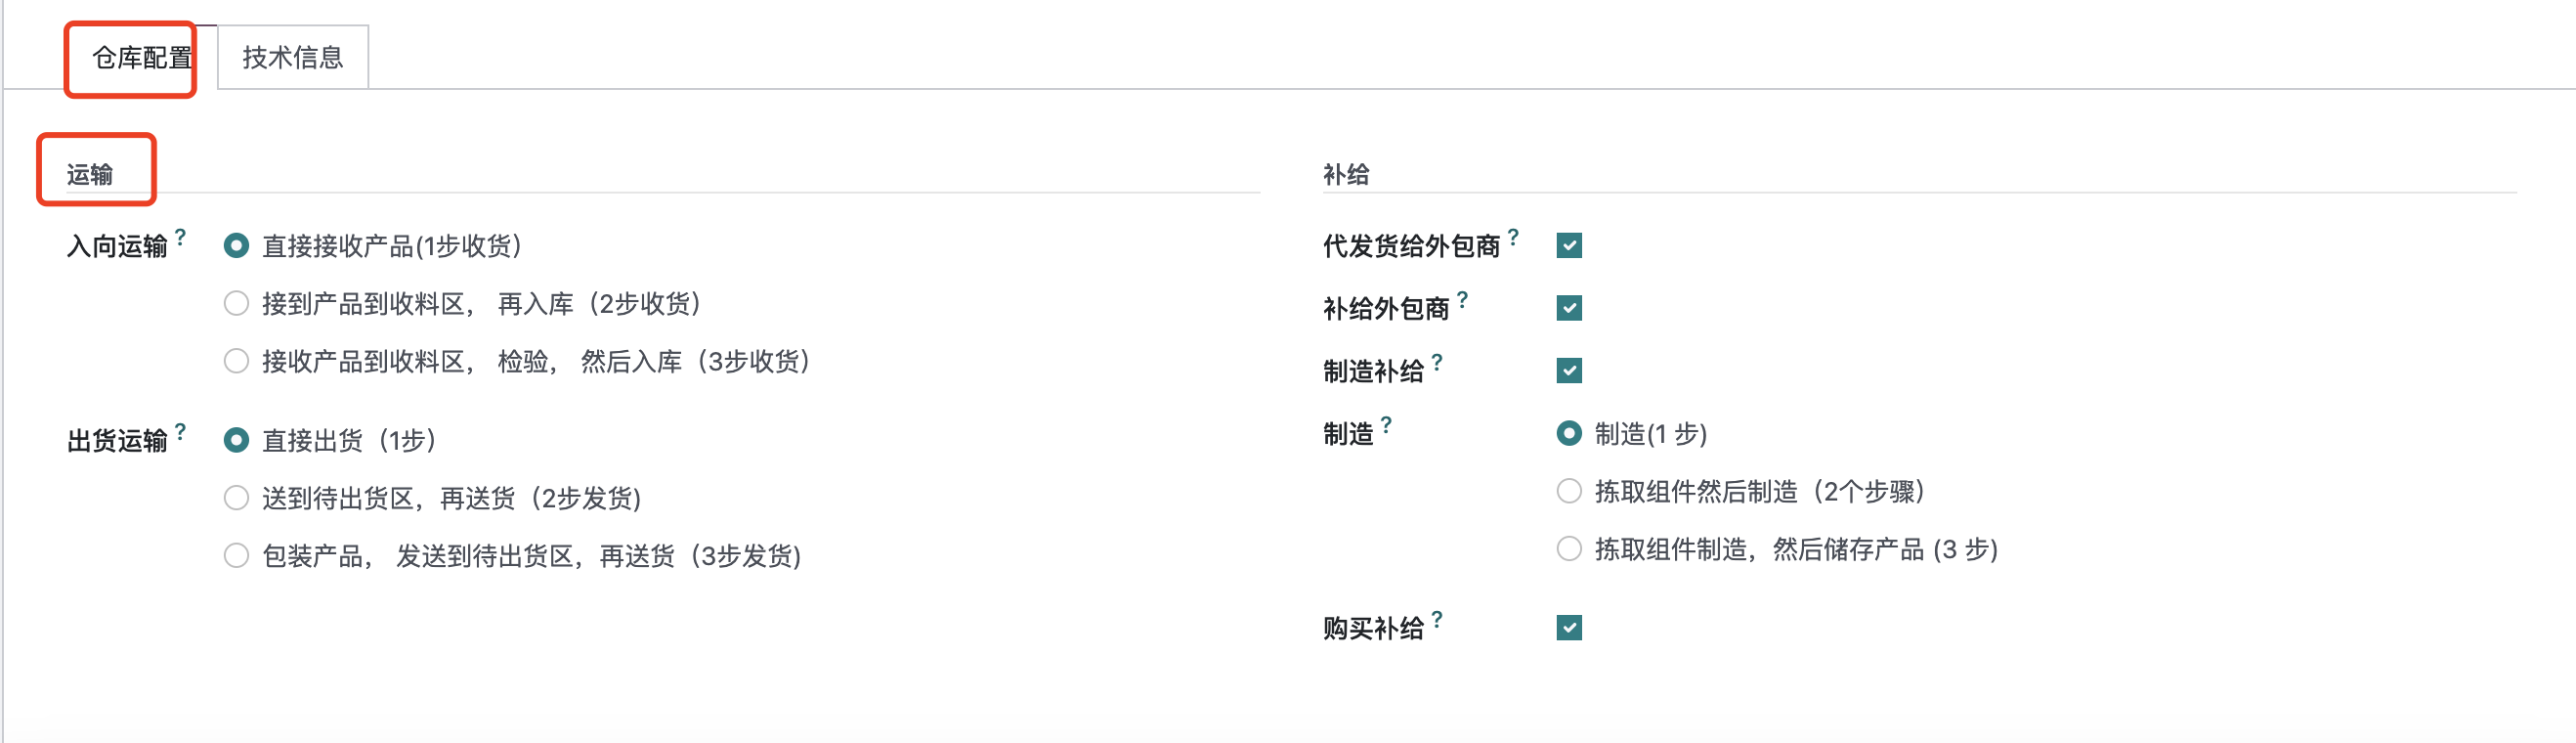Click the 补给 section heading
The width and height of the screenshot is (2576, 743).
click(1346, 175)
